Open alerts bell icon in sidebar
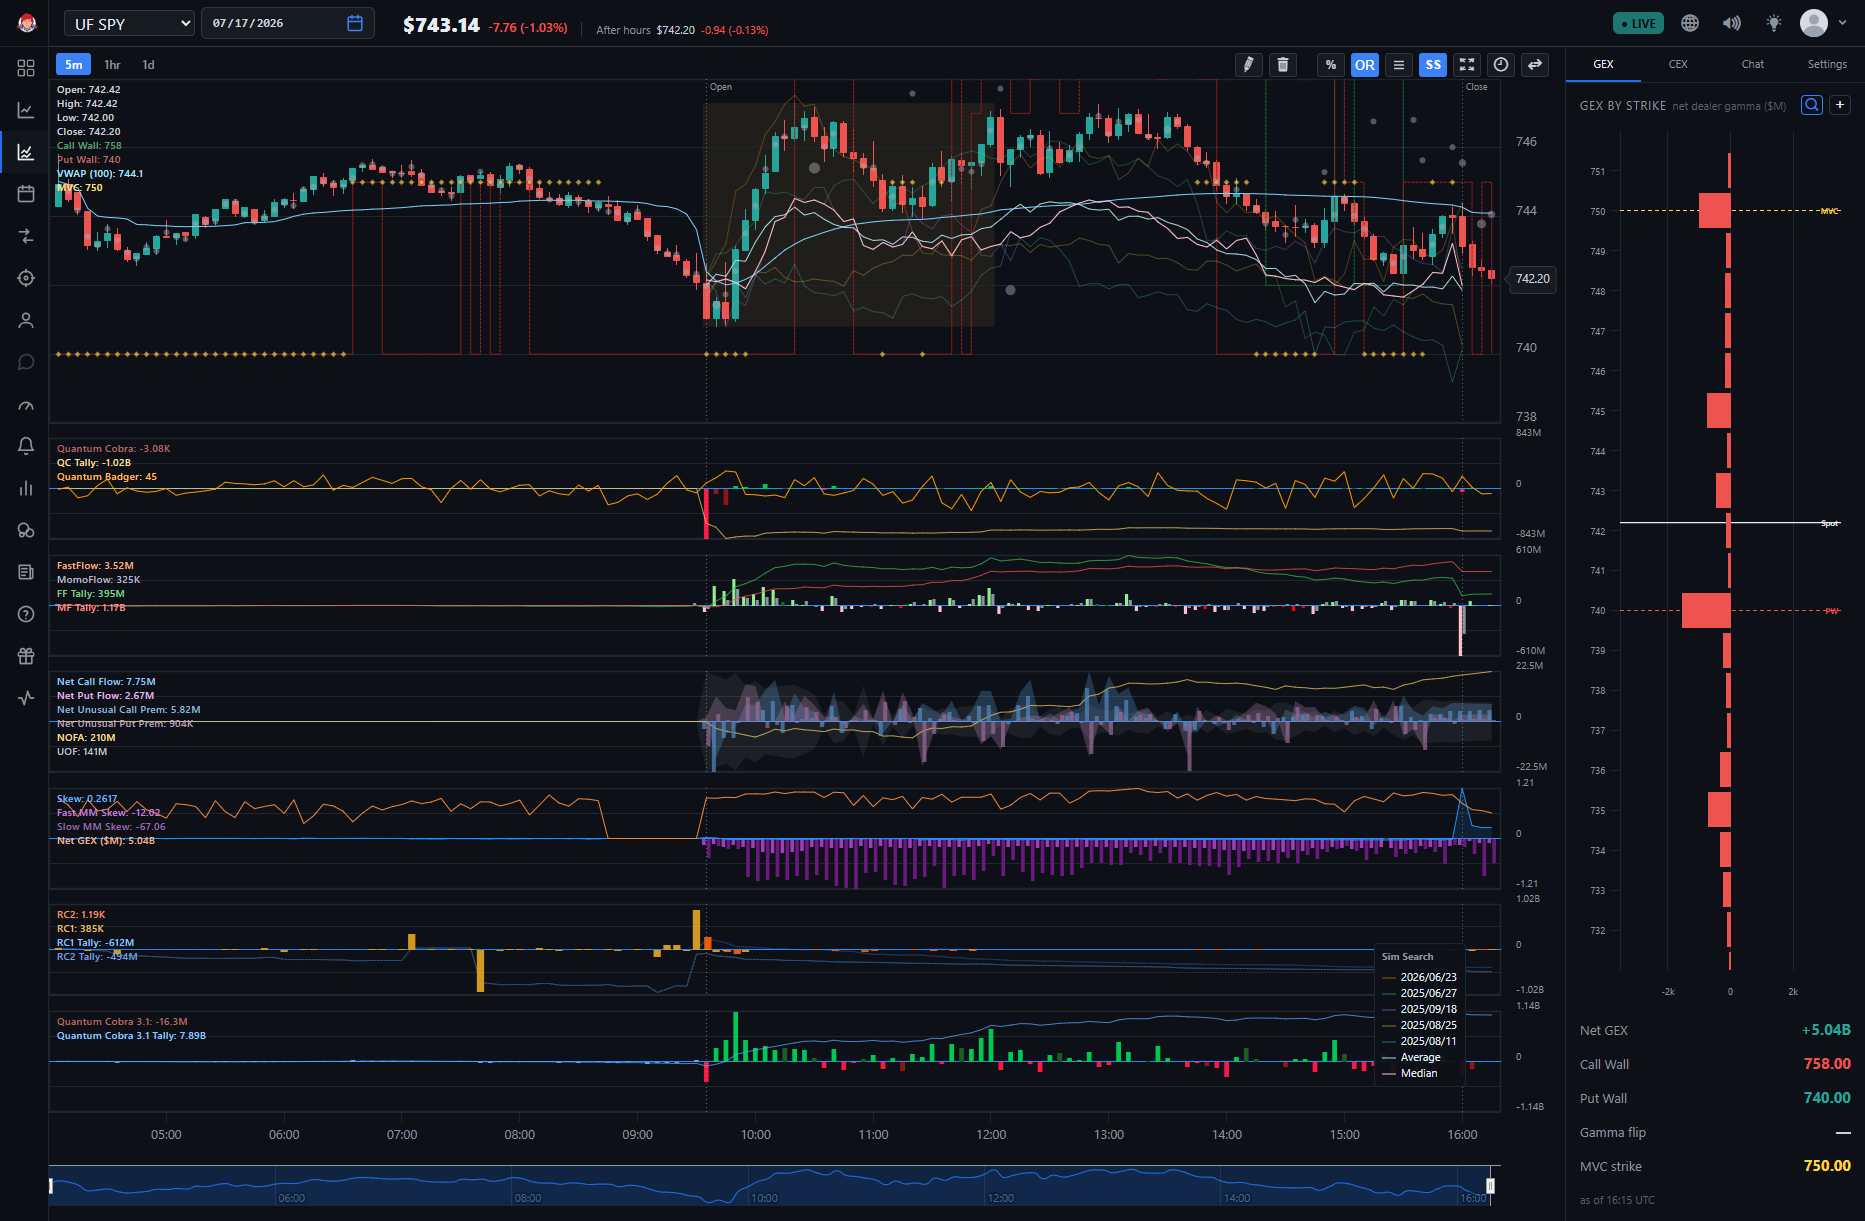The width and height of the screenshot is (1865, 1221). point(26,446)
